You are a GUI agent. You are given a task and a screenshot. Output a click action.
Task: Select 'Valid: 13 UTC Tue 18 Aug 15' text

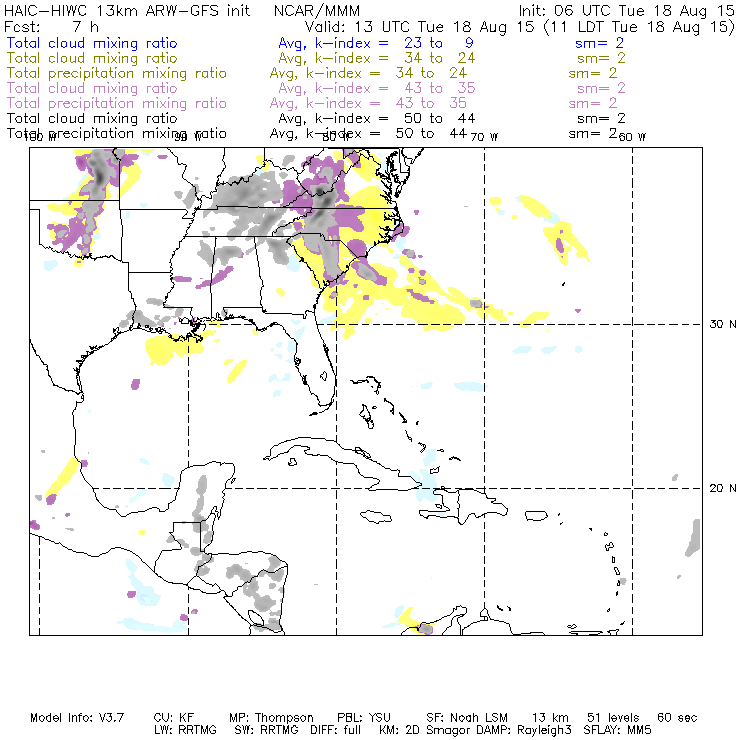pos(420,26)
